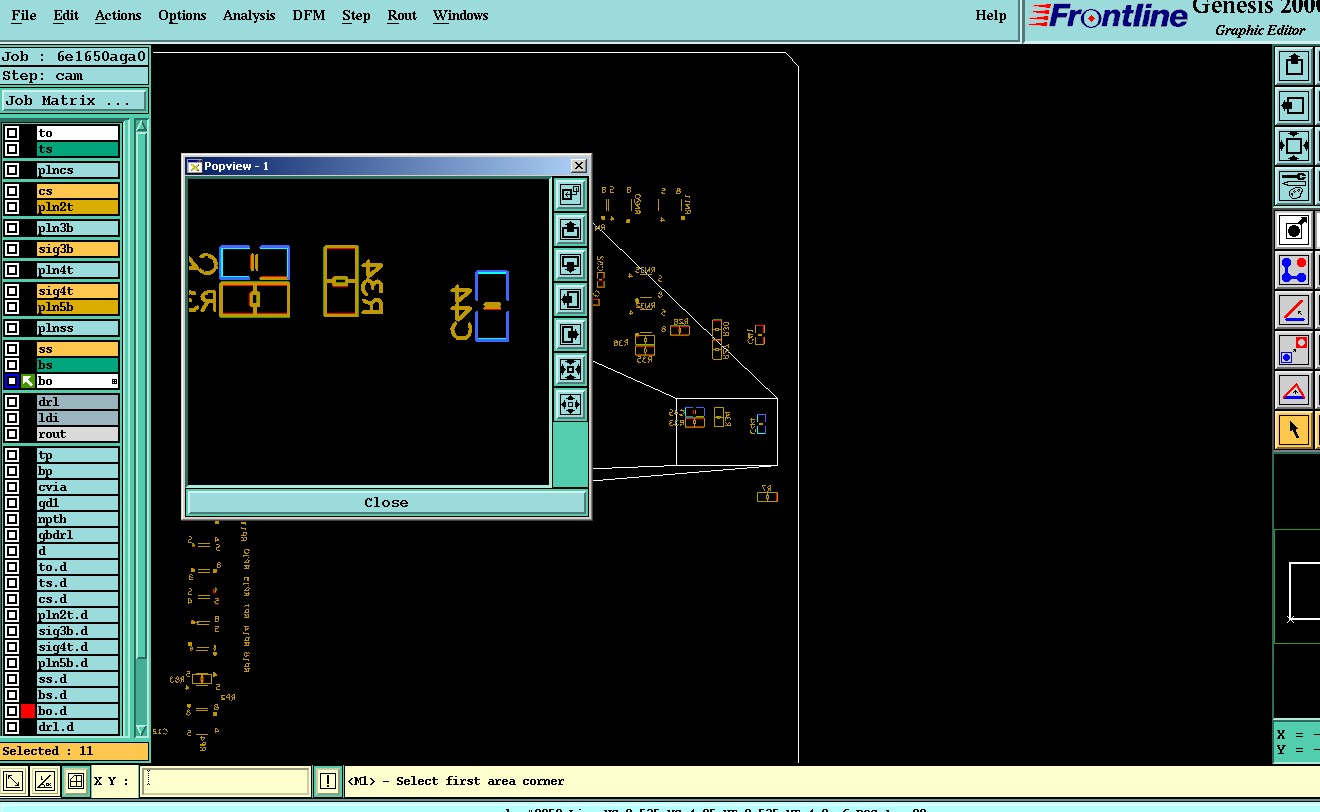1320x812 pixels.
Task: Select the black circle feature-add tool
Action: click(1294, 231)
